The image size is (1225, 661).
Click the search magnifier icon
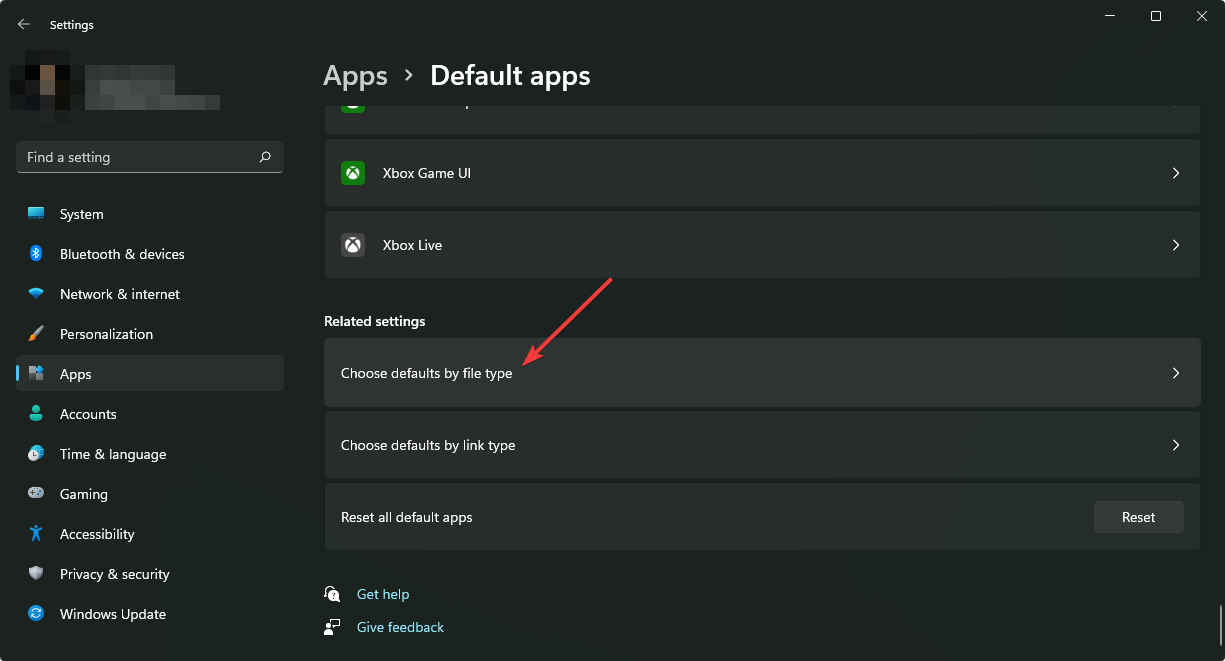(265, 157)
